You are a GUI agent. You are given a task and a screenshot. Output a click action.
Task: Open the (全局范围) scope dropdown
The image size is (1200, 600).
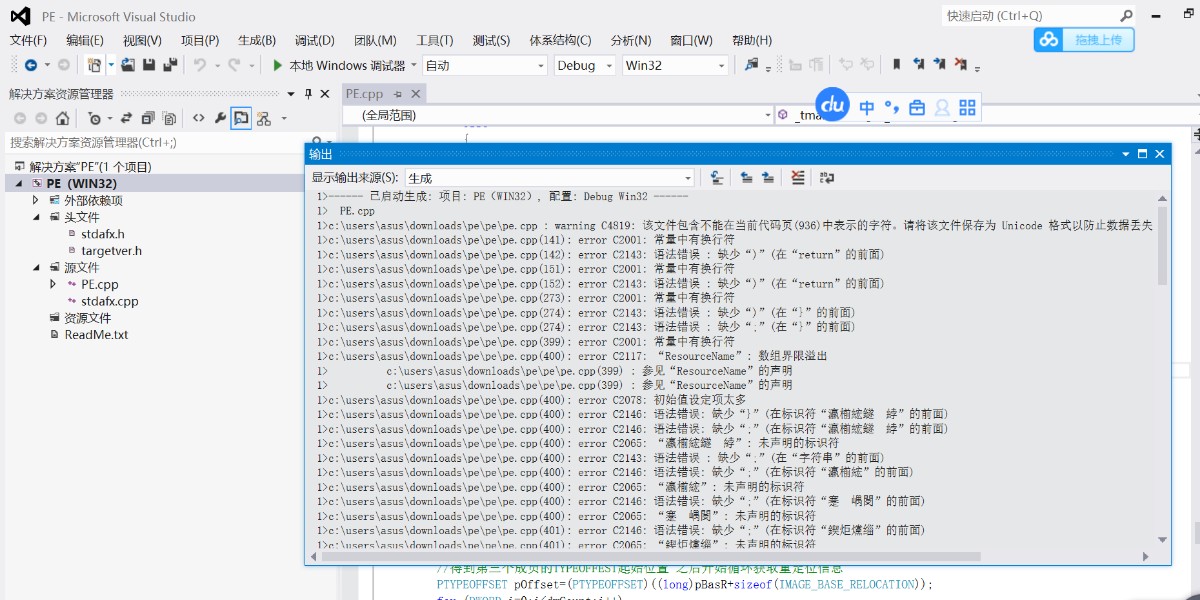tap(557, 115)
